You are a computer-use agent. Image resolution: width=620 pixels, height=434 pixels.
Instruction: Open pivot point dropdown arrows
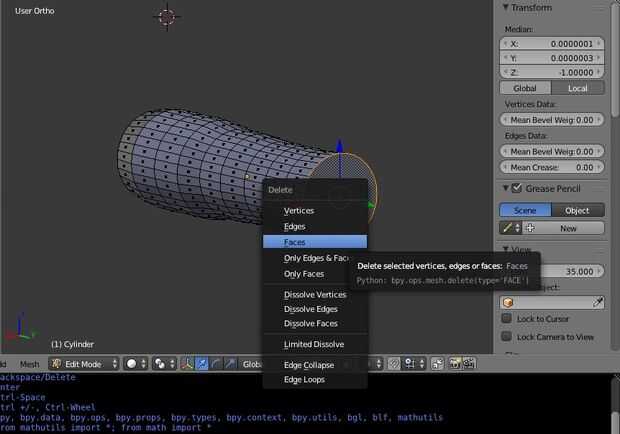click(x=172, y=364)
